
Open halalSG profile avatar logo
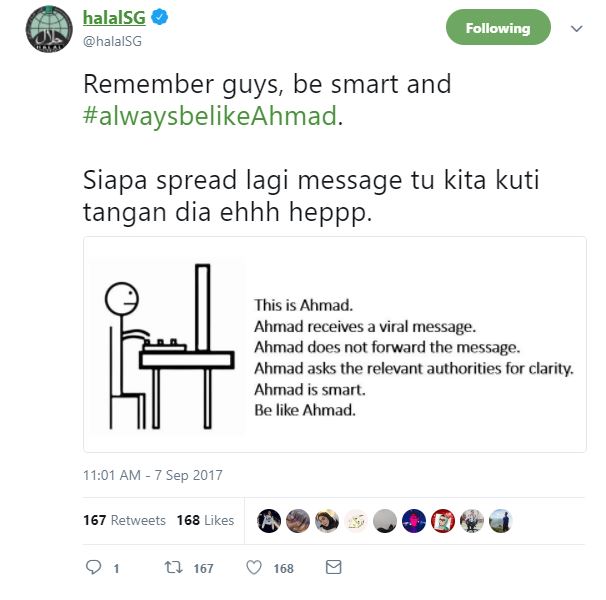pyautogui.click(x=49, y=29)
